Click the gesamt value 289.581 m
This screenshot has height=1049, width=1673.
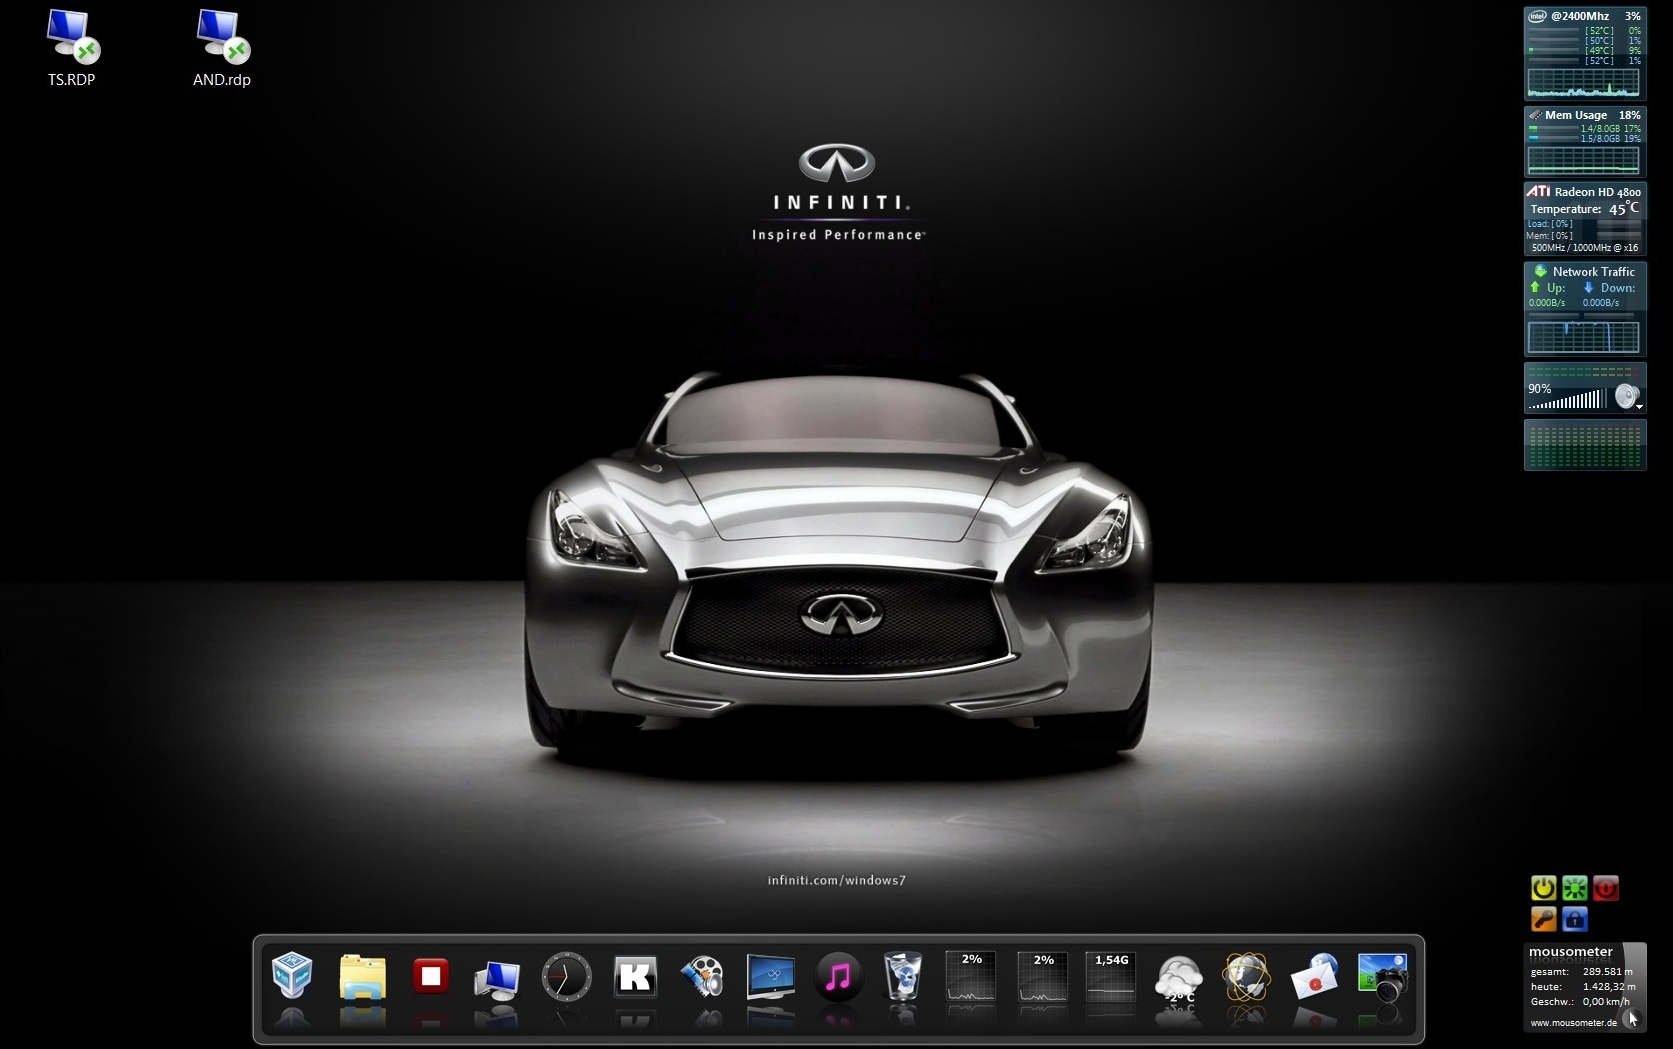tap(1608, 972)
